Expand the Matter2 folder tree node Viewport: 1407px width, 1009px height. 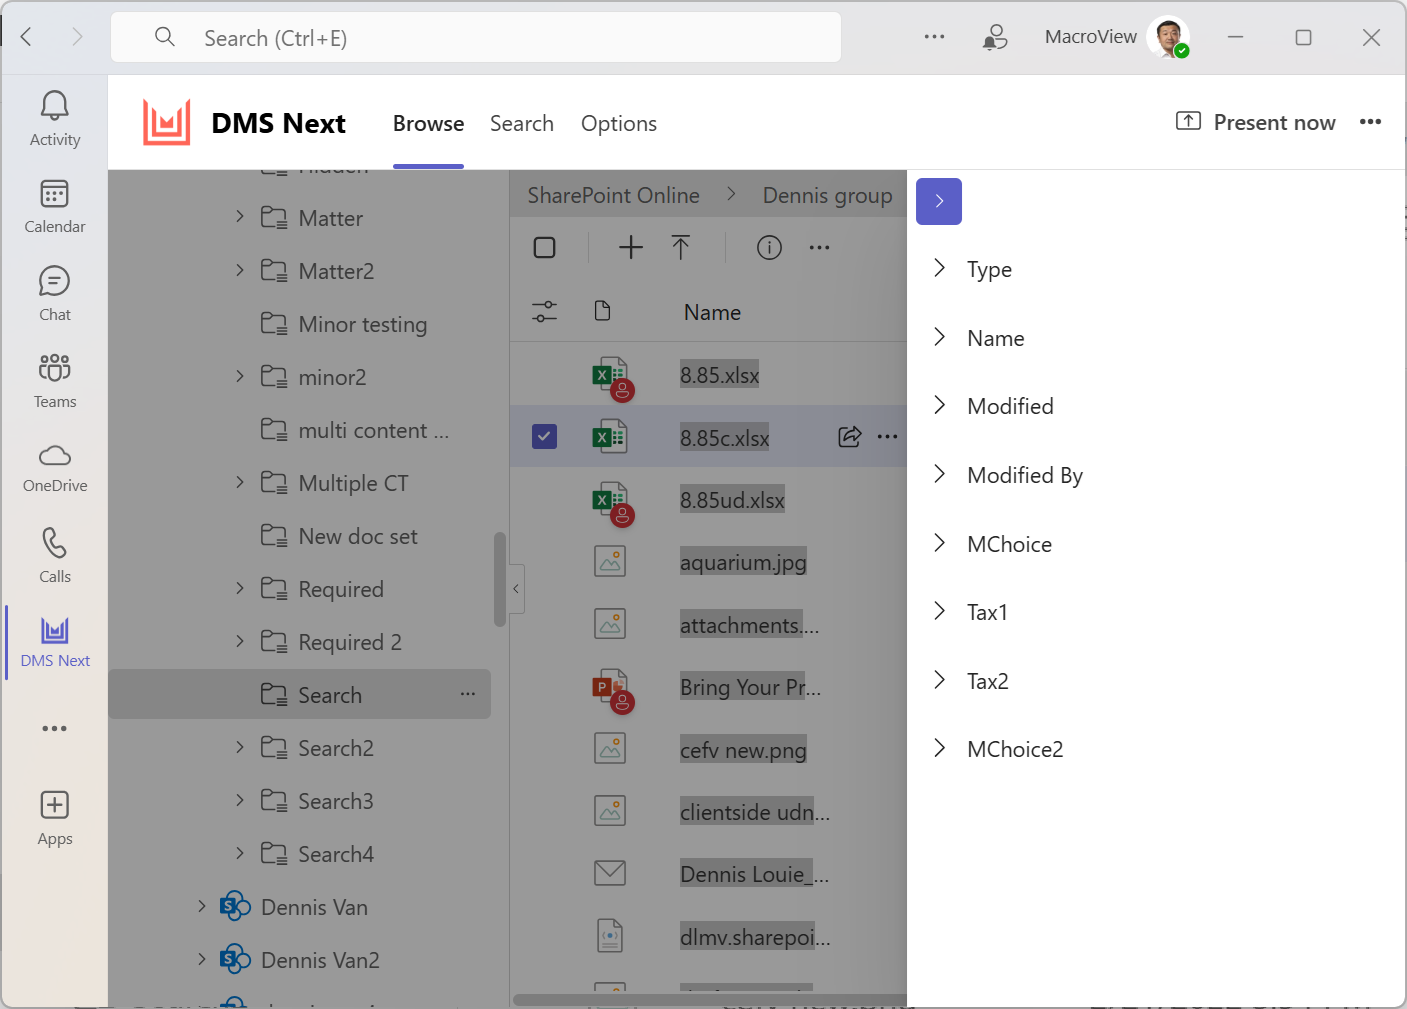[x=240, y=270]
